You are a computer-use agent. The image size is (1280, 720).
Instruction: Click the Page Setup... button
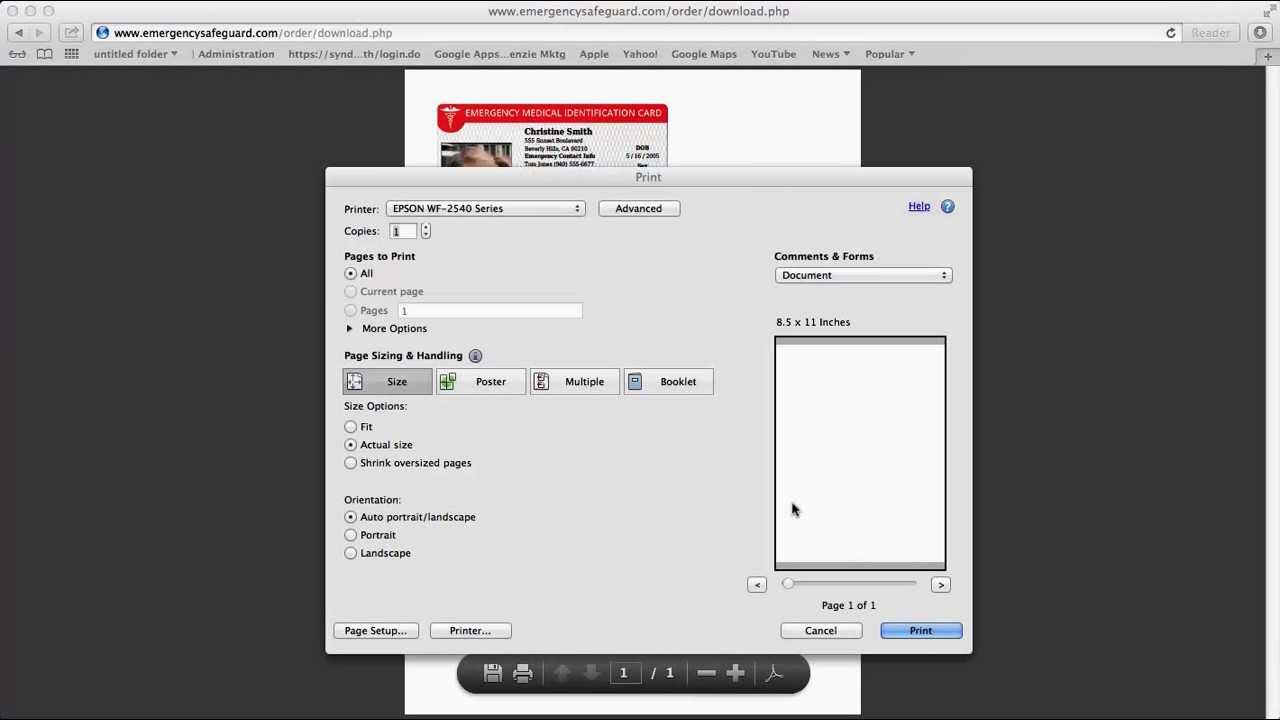375,631
